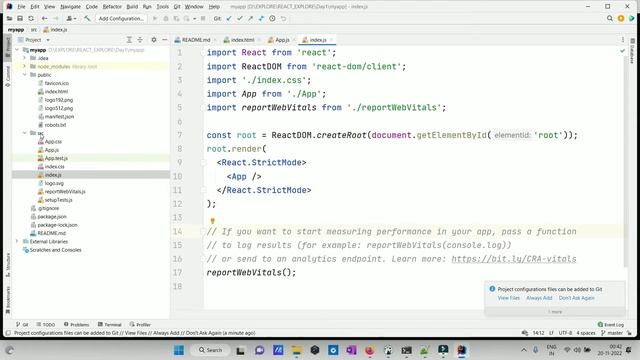Viewport: 640px width, 360px height.
Task: Click the master git branch widget
Action: tap(612, 333)
